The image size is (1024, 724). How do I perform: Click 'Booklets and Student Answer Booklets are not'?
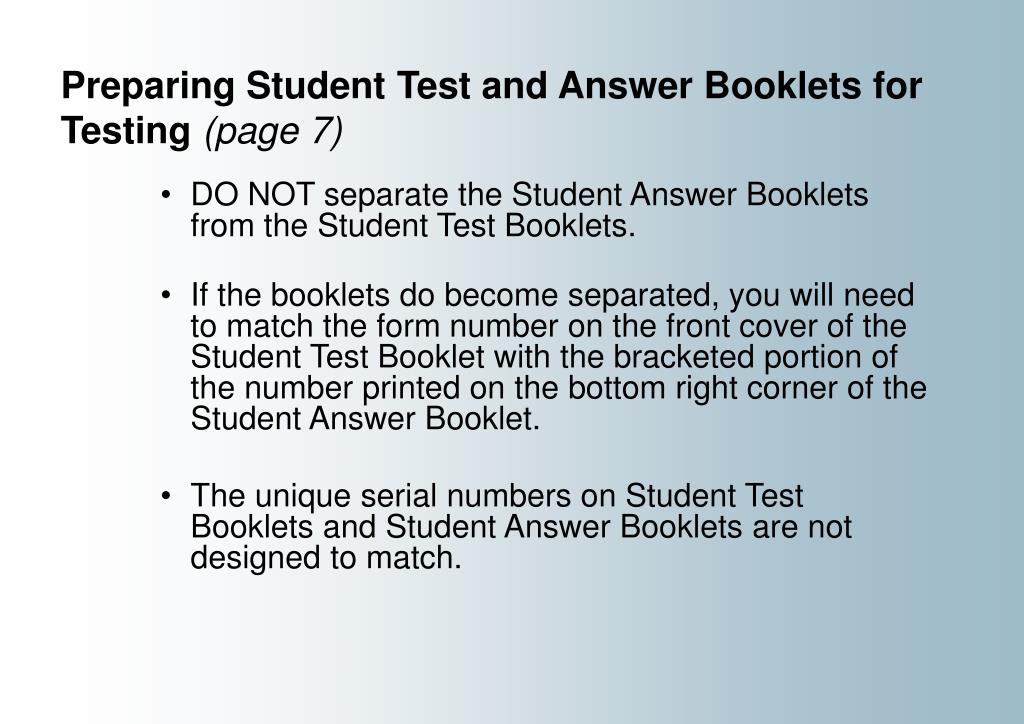click(521, 527)
